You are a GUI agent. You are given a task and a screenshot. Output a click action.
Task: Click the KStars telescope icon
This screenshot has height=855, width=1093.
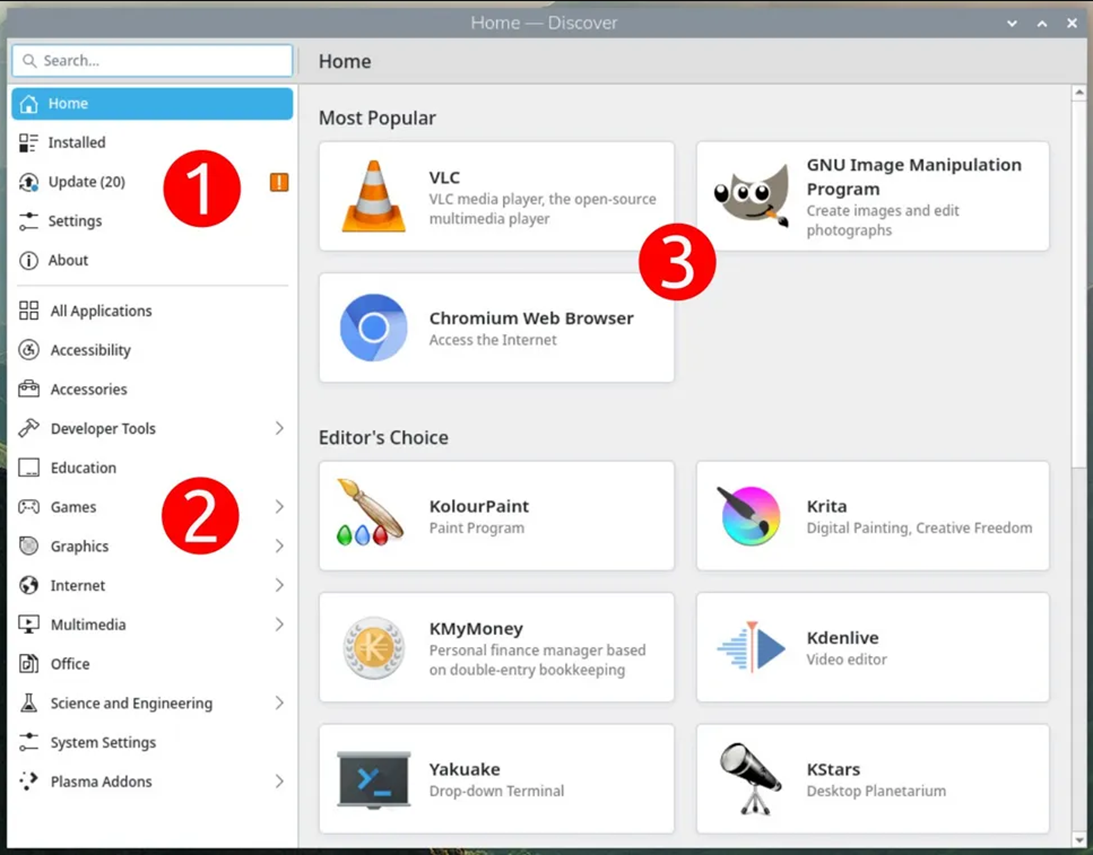pos(751,779)
